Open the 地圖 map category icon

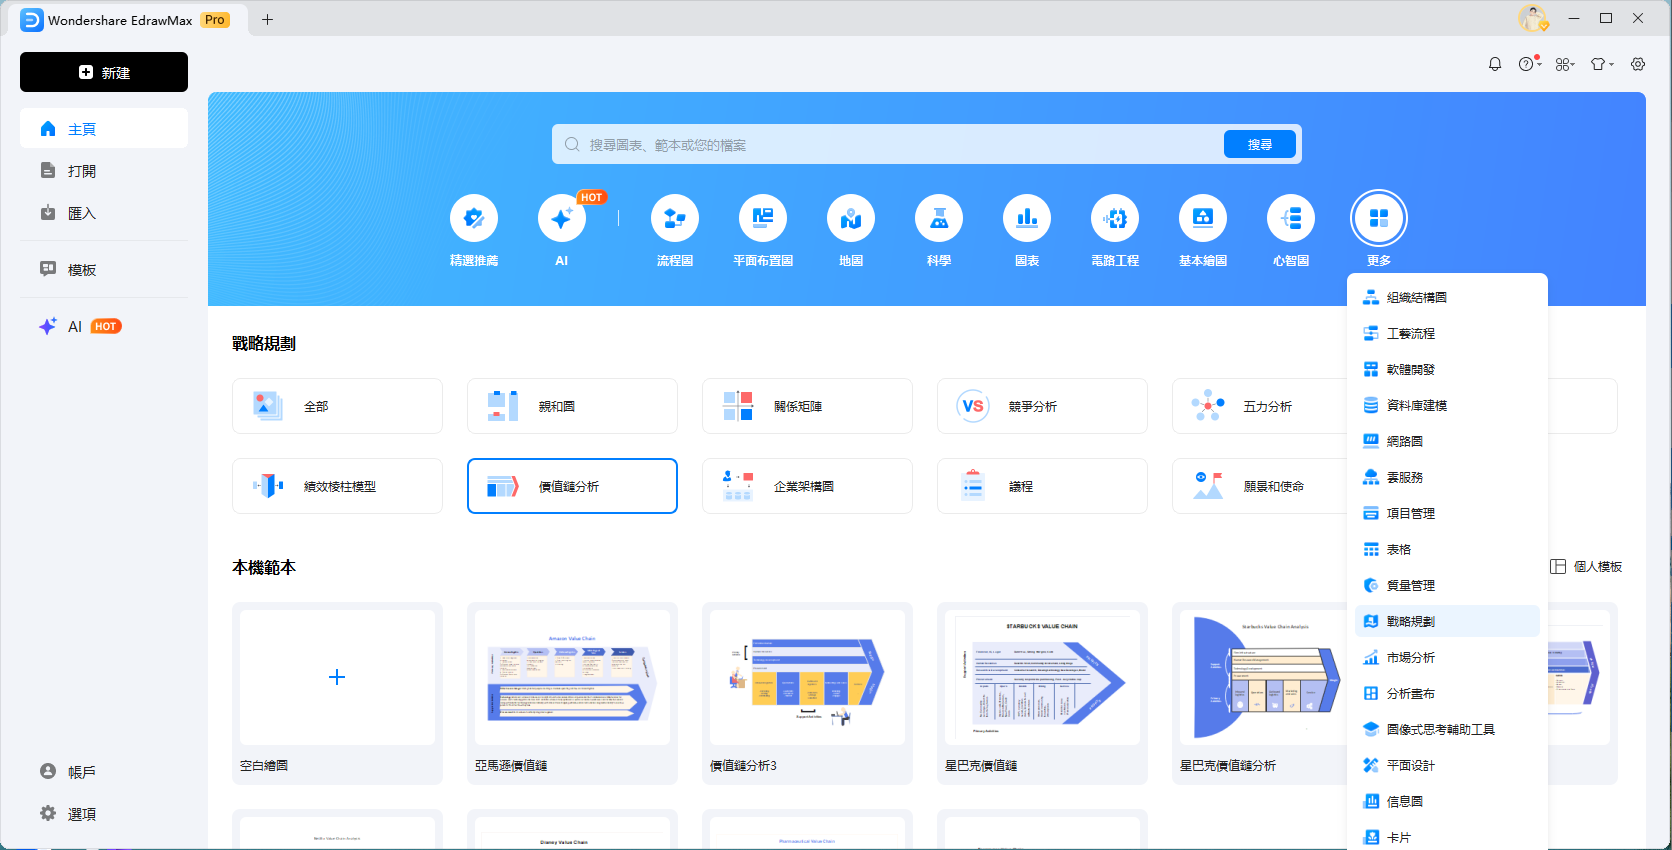(851, 218)
